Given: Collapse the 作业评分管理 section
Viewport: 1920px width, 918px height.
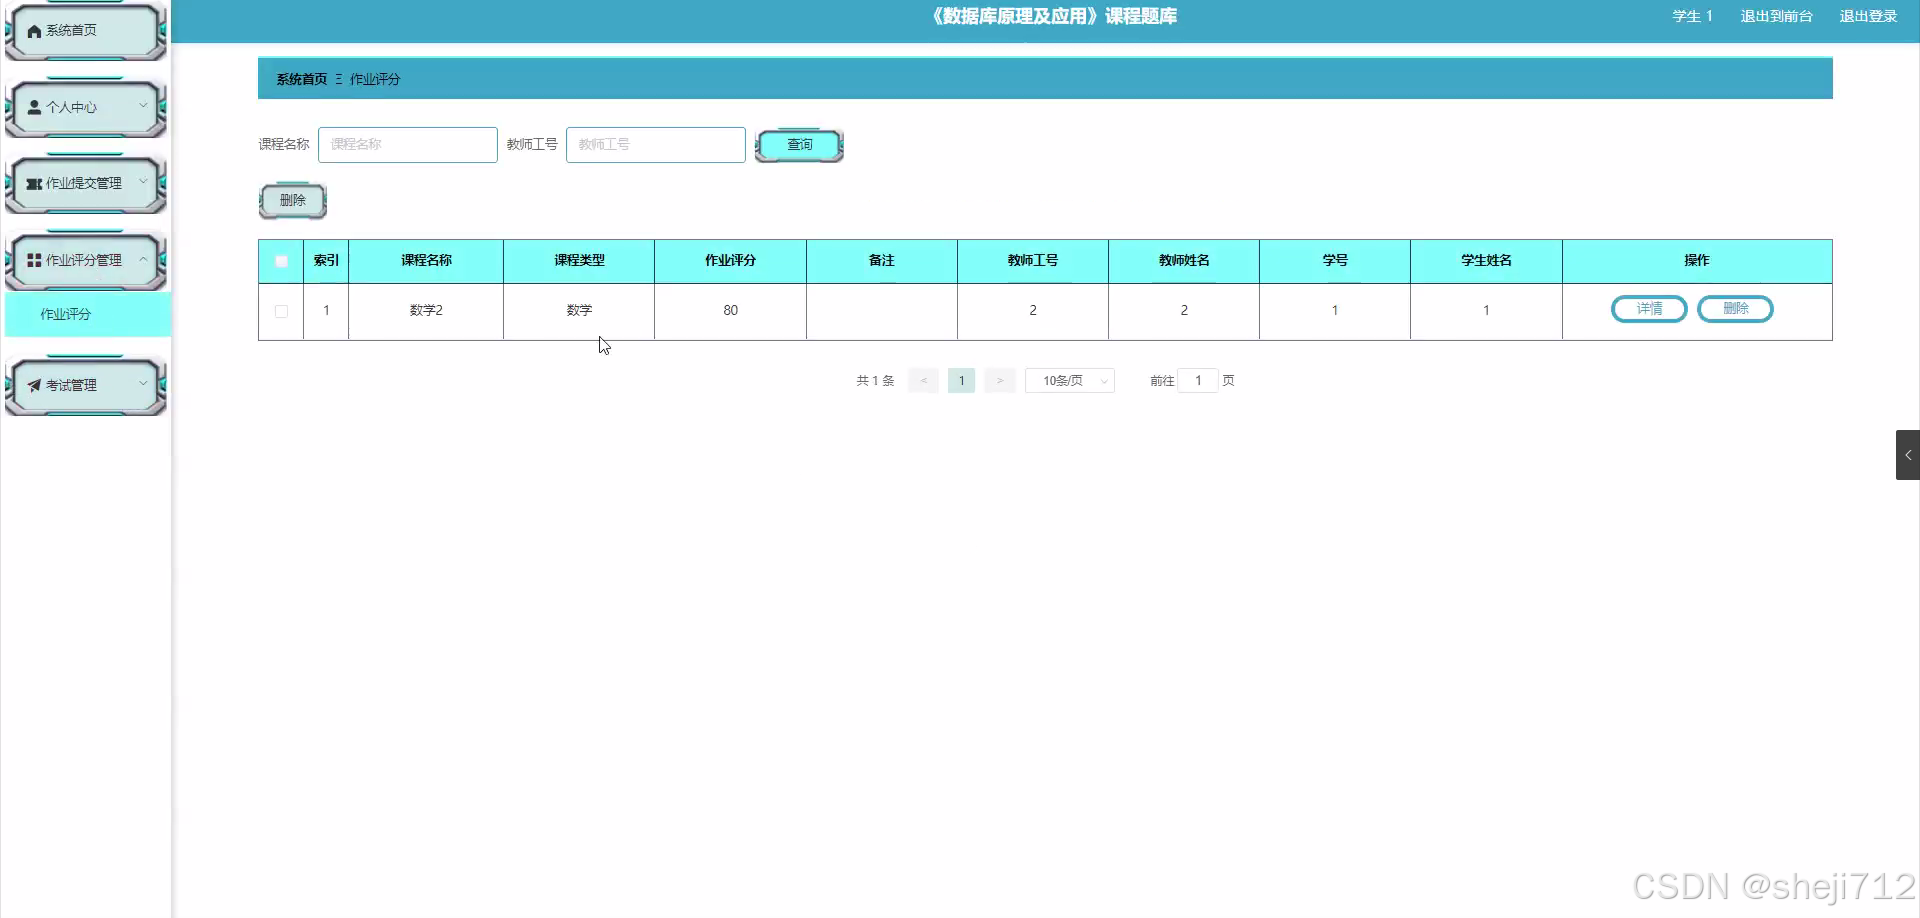Looking at the screenshot, I should (144, 259).
